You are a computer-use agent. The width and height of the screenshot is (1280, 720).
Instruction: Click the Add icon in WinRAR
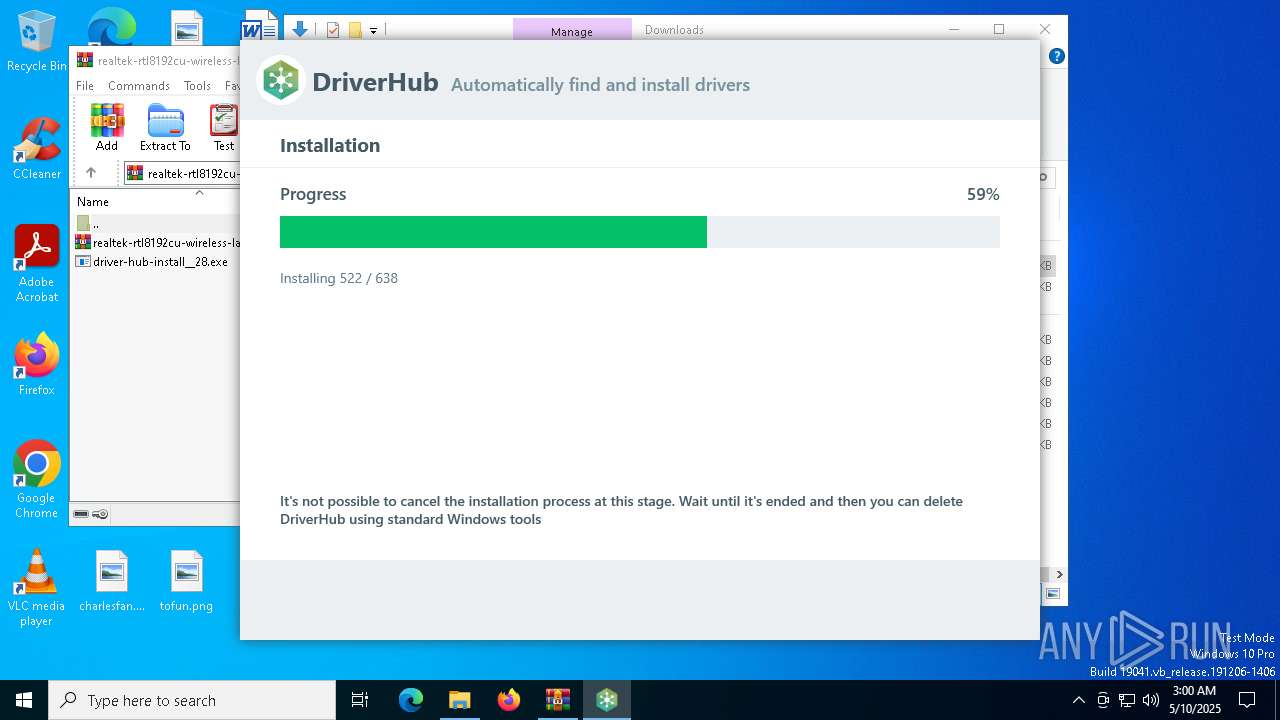click(x=107, y=128)
